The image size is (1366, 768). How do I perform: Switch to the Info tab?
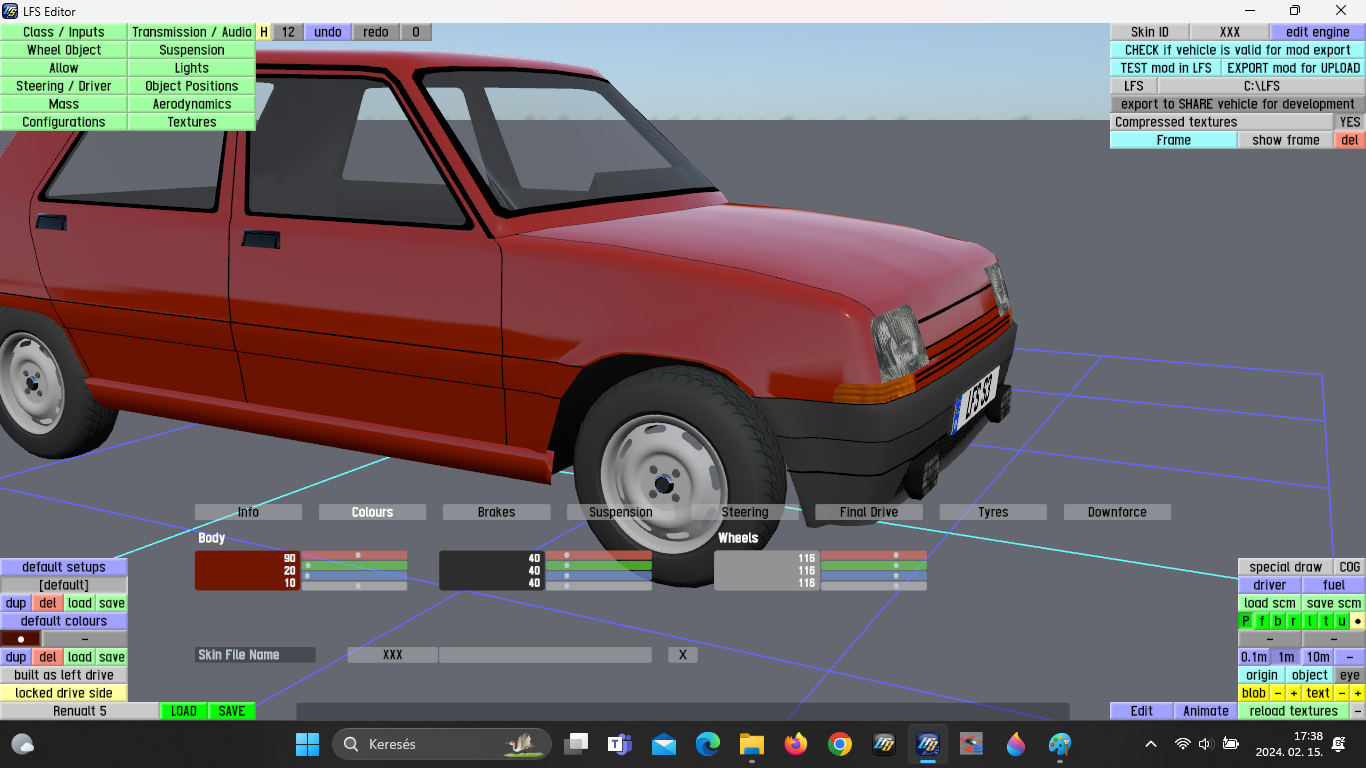[x=248, y=512]
